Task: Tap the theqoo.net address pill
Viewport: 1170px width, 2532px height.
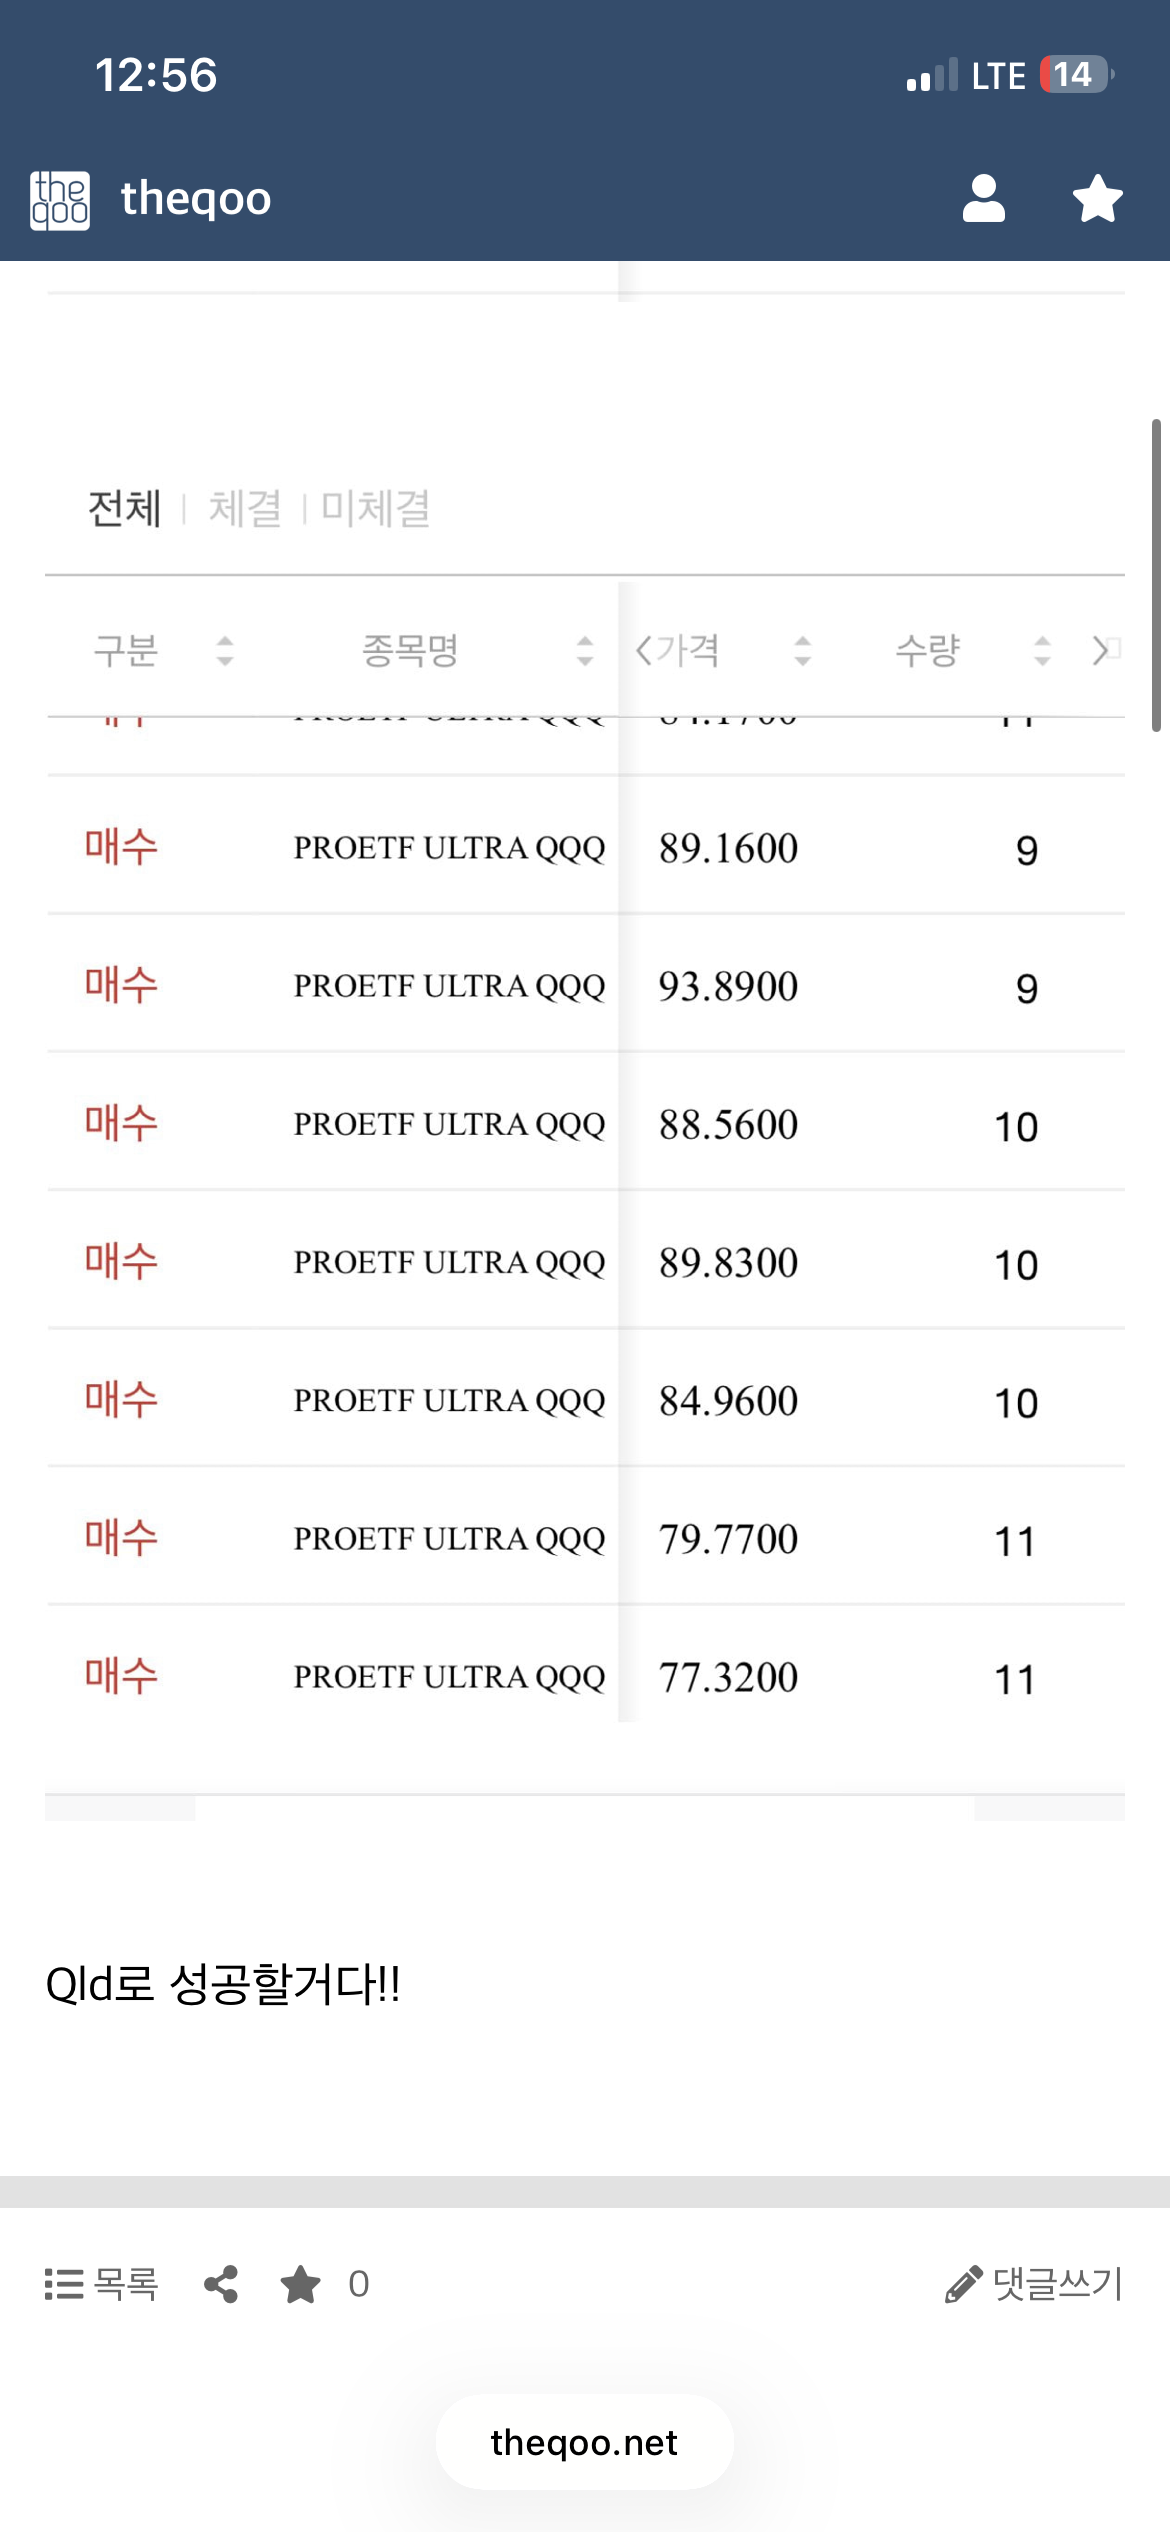Action: (584, 2443)
